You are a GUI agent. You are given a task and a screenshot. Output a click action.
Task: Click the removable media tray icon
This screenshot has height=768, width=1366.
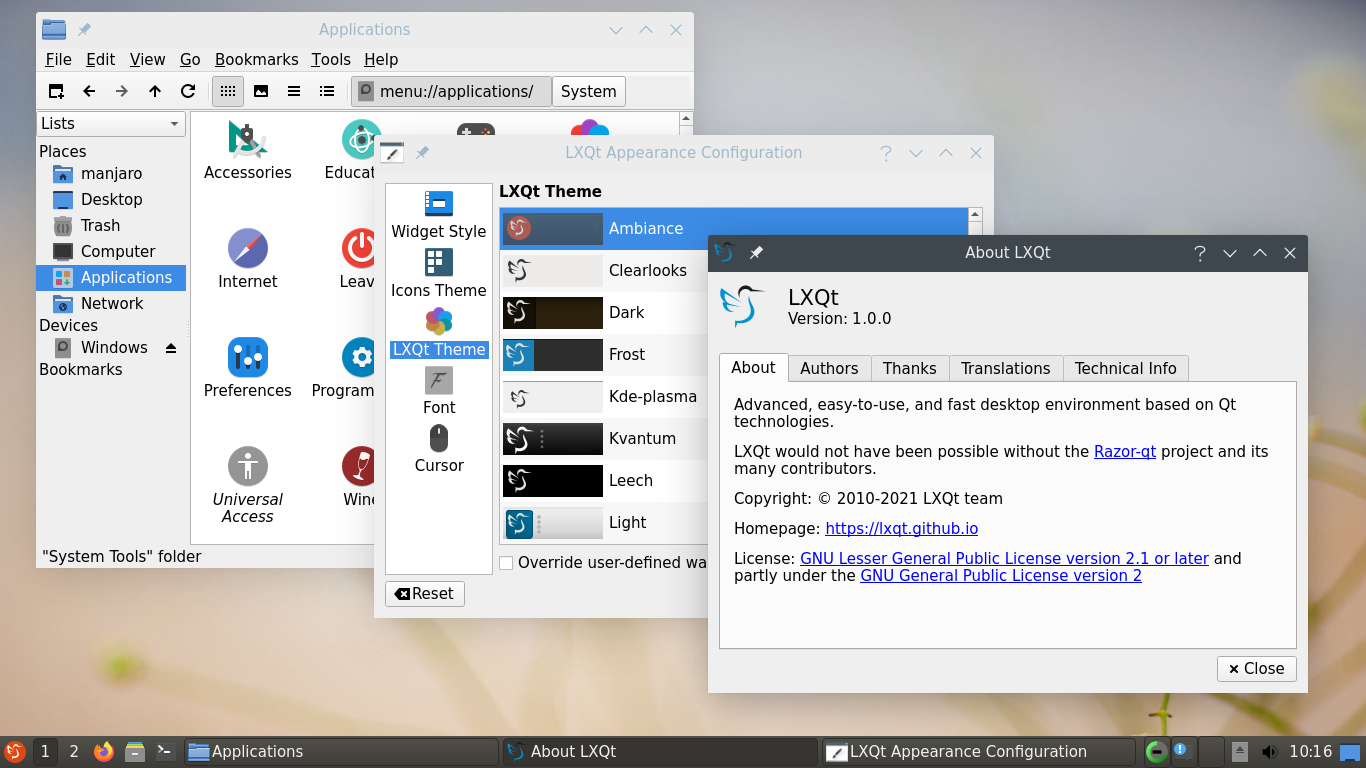pyautogui.click(x=1240, y=752)
